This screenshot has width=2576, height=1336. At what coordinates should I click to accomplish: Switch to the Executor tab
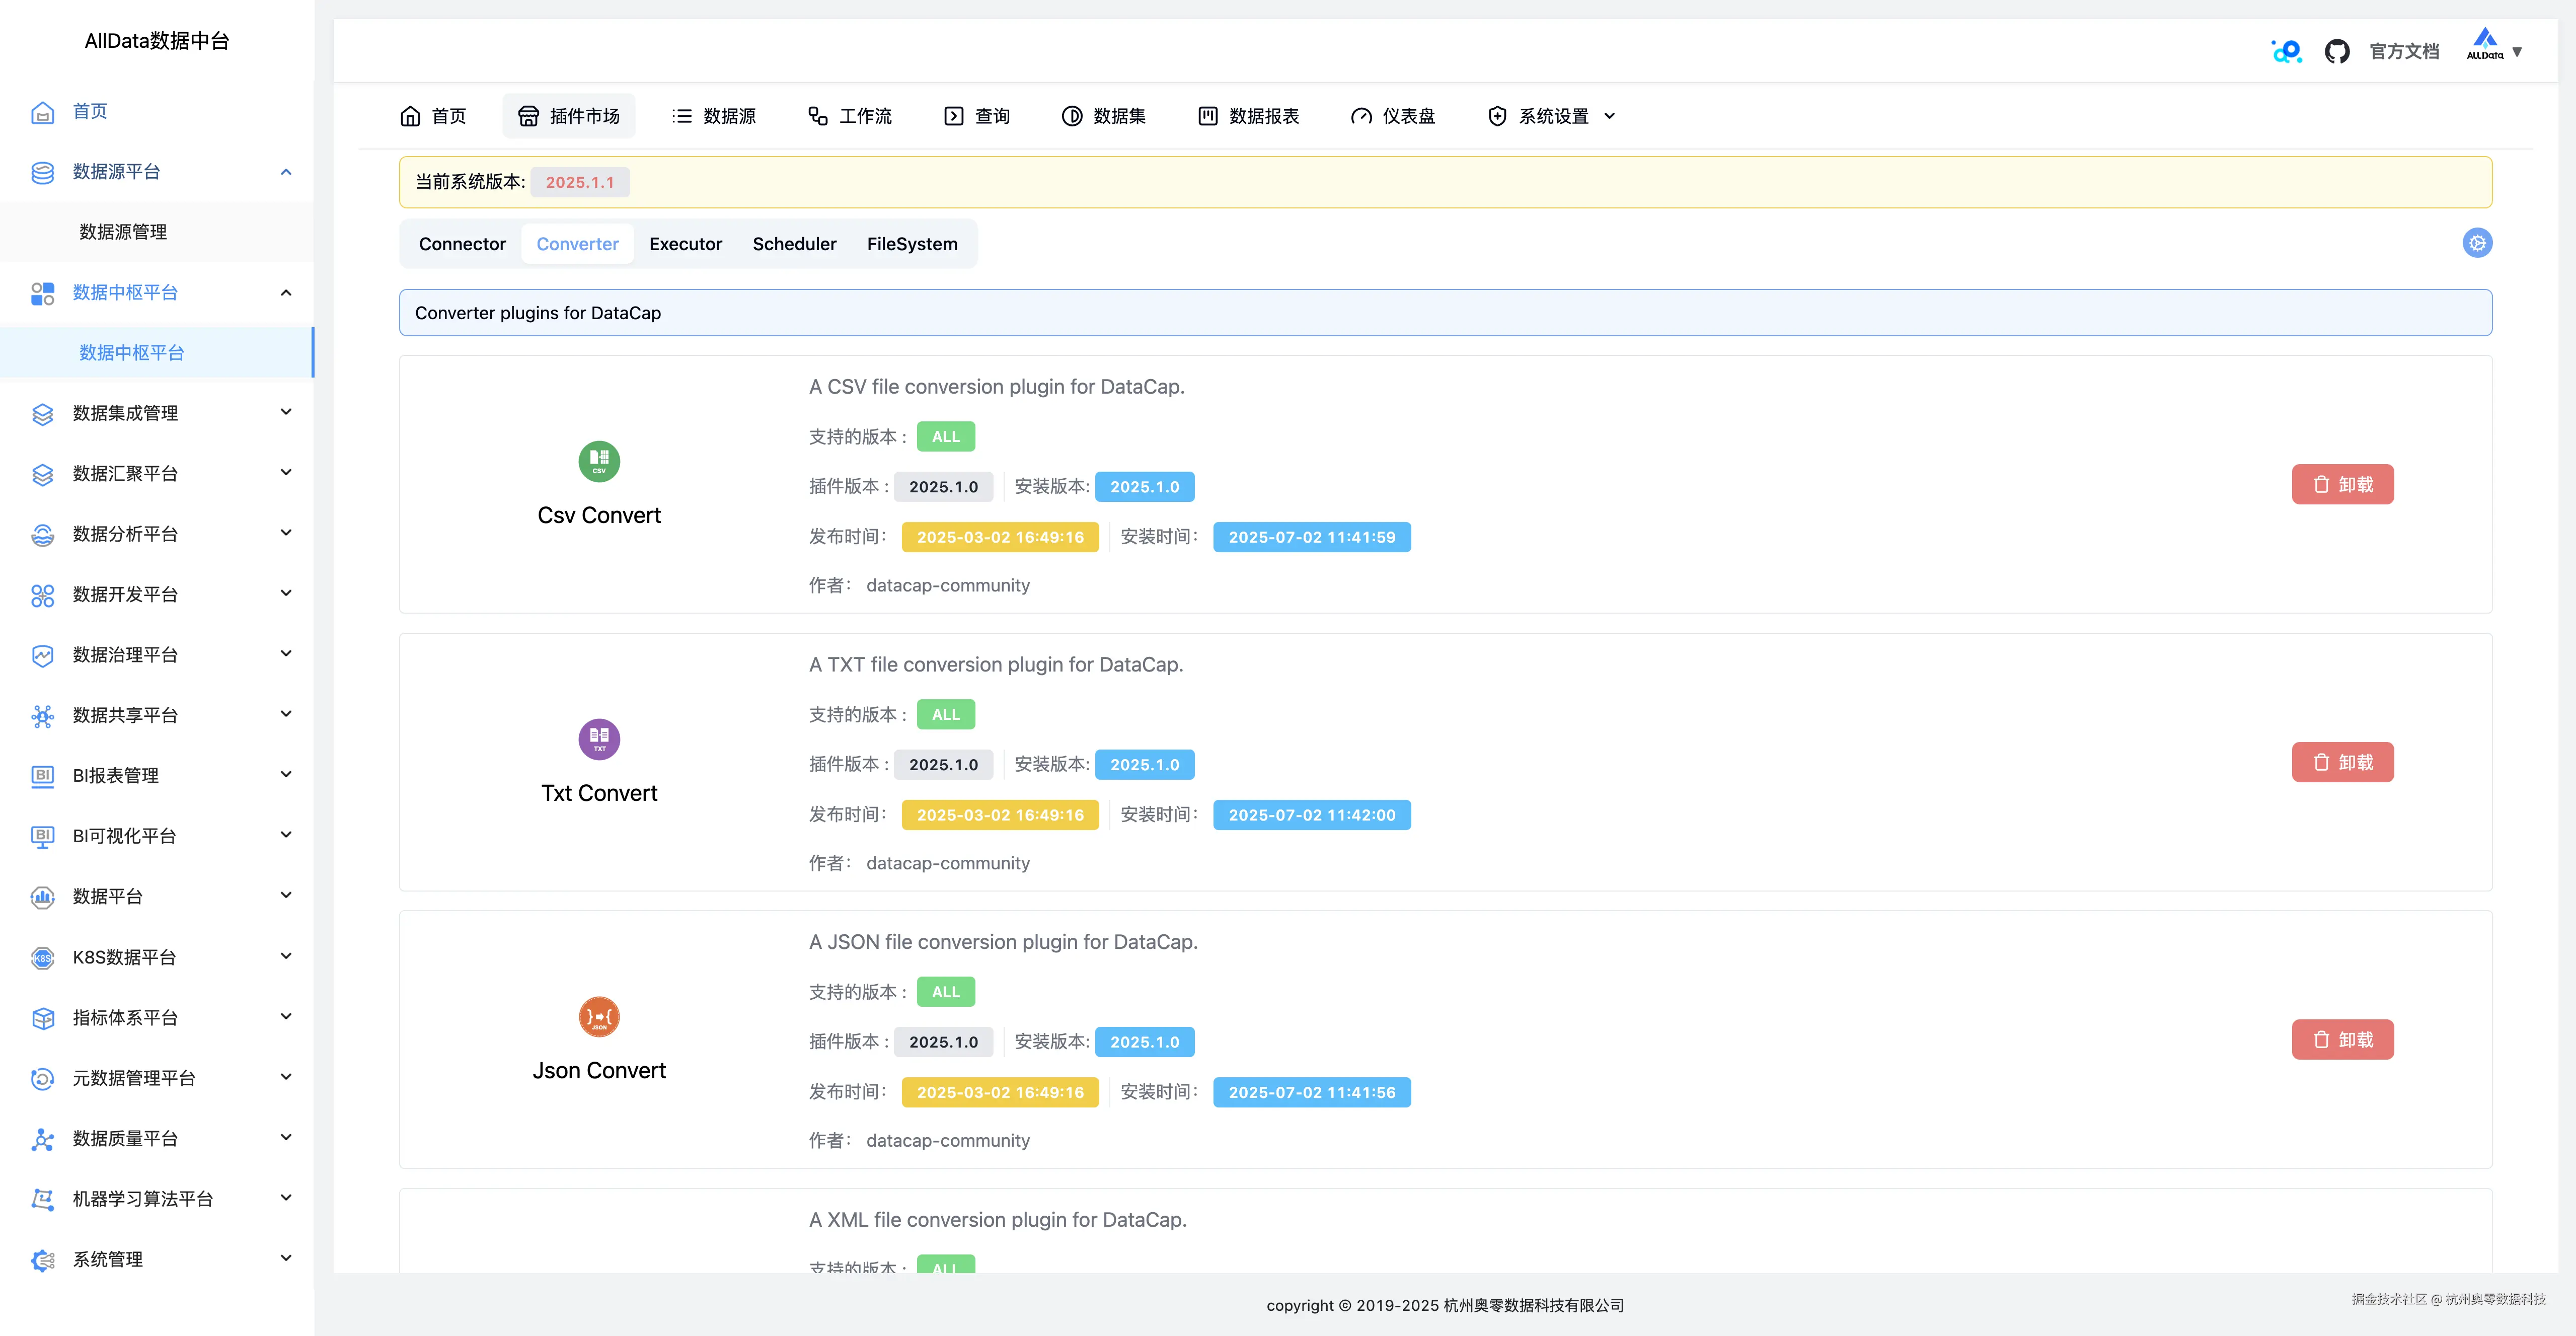(x=685, y=244)
